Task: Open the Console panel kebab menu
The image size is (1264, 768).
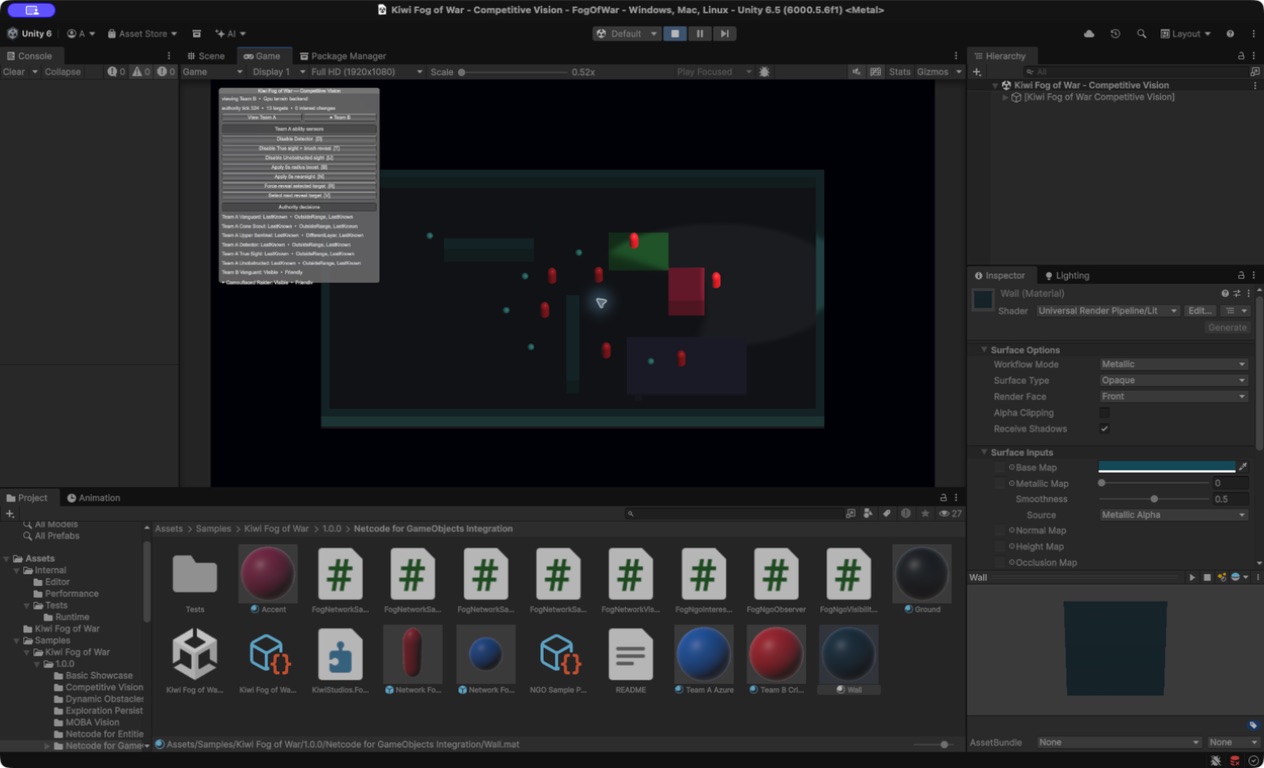Action: (168, 56)
